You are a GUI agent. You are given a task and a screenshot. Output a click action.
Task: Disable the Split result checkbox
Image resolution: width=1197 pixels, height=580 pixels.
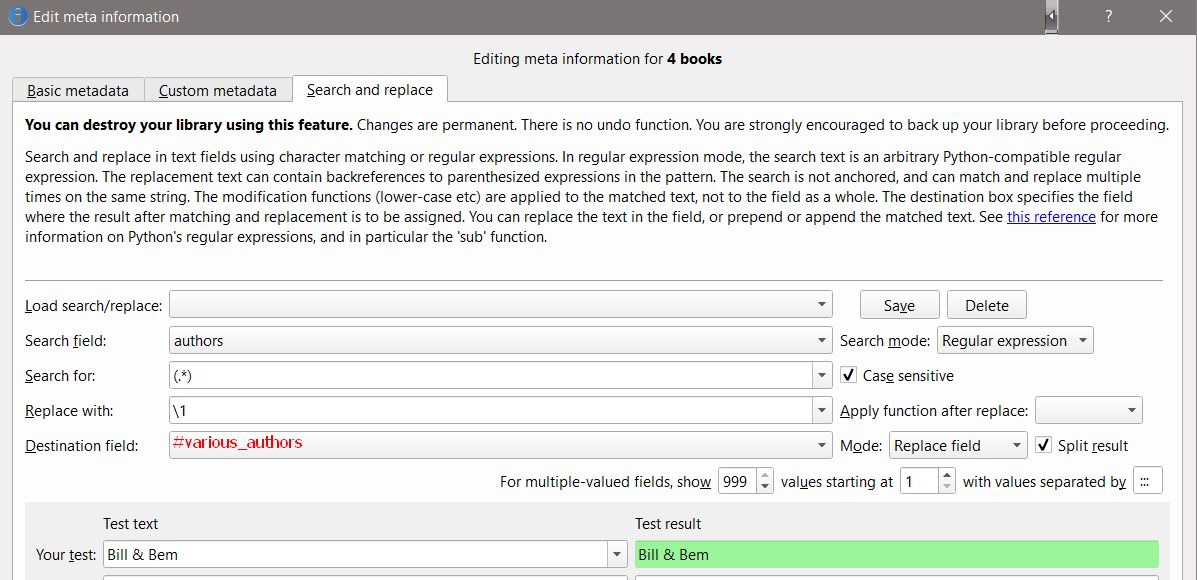coord(1044,445)
